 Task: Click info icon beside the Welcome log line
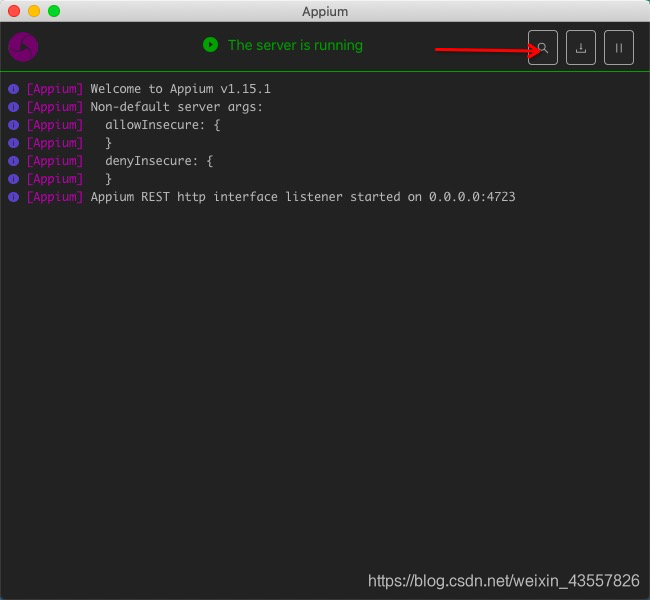point(14,89)
